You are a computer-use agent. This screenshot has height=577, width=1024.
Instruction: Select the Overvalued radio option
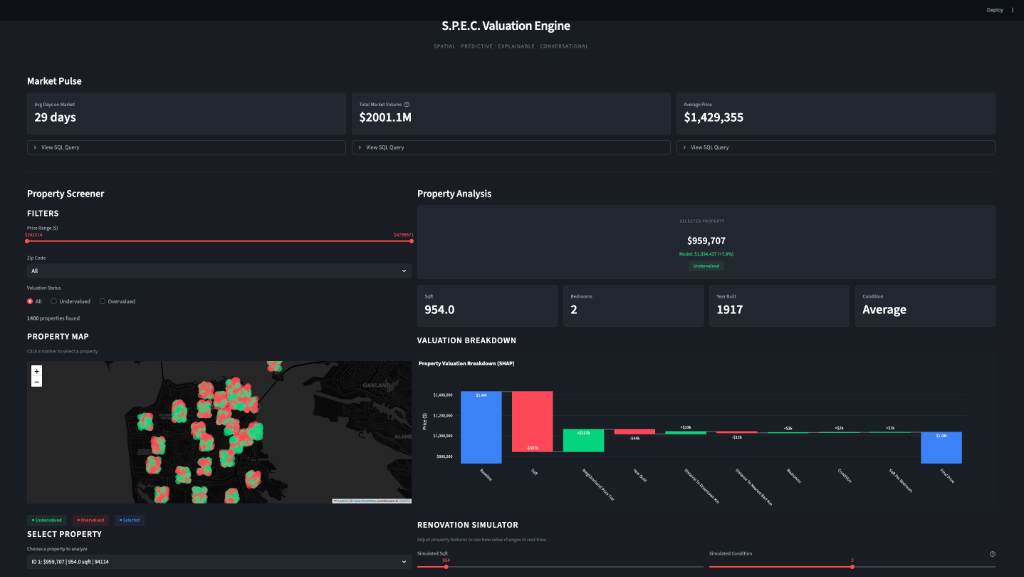click(103, 301)
